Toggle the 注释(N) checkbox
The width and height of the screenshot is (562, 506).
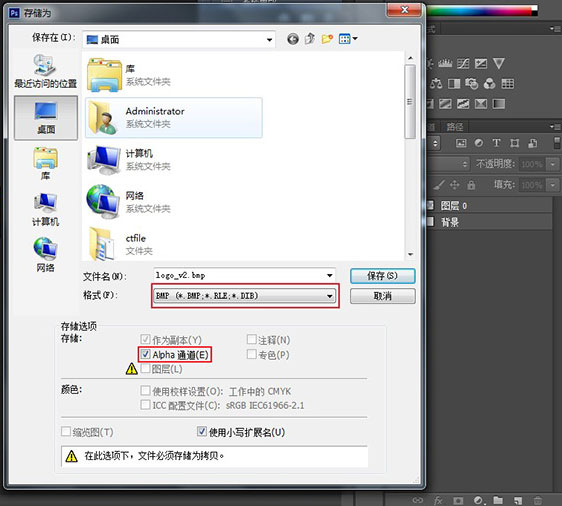(252, 339)
